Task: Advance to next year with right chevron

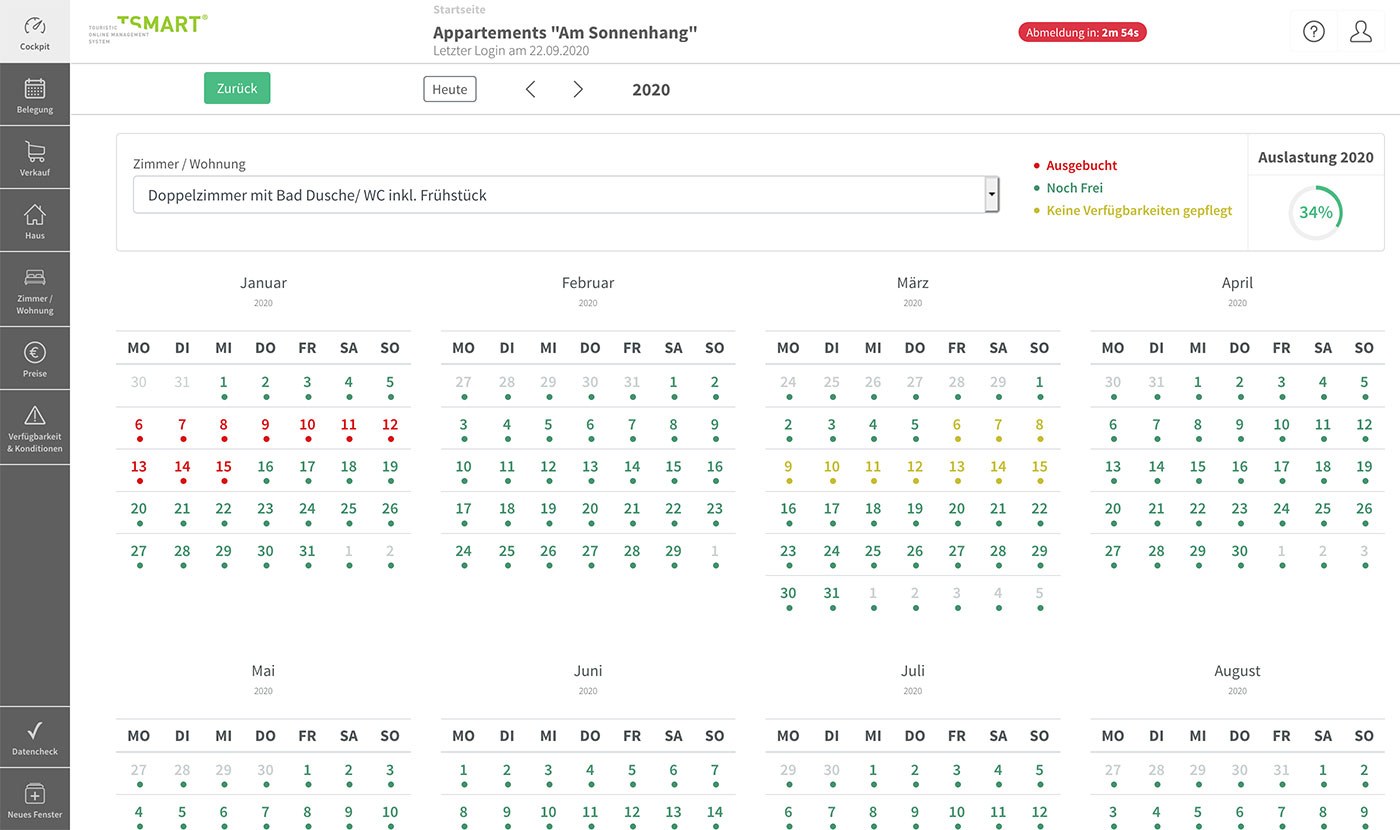Action: point(577,90)
